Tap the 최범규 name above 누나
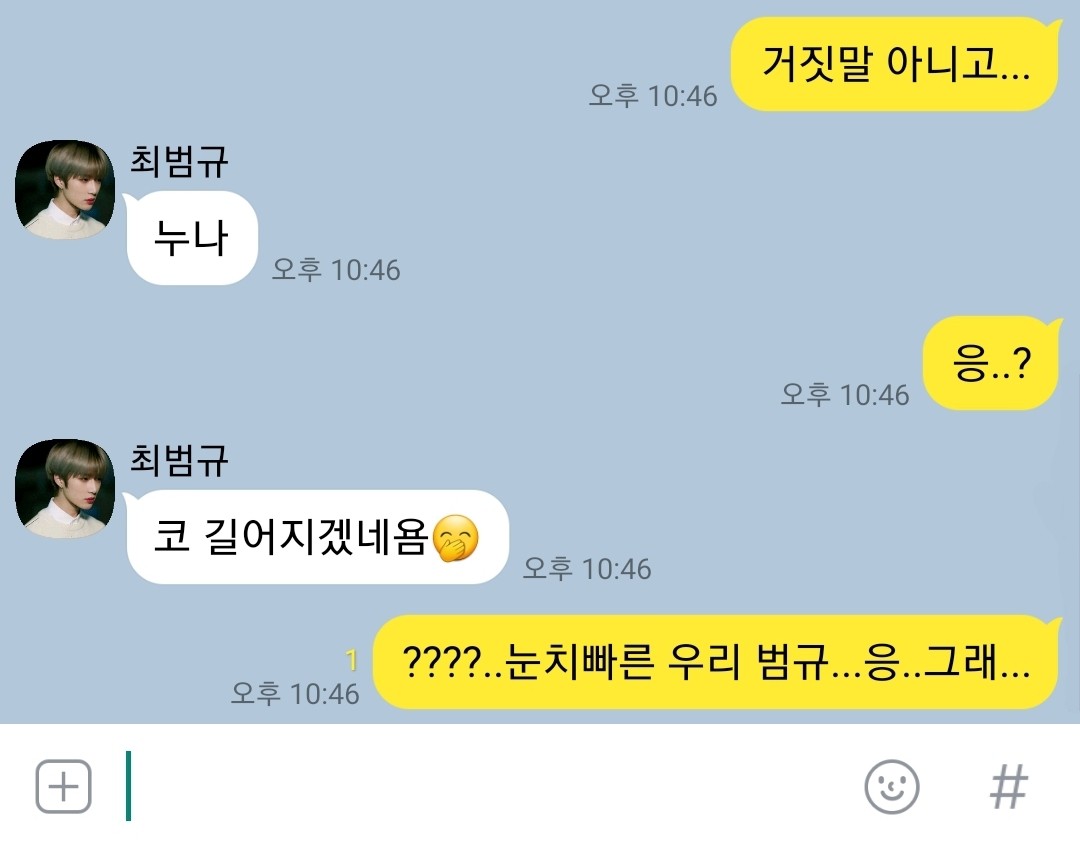Image resolution: width=1080 pixels, height=850 pixels. 179,161
